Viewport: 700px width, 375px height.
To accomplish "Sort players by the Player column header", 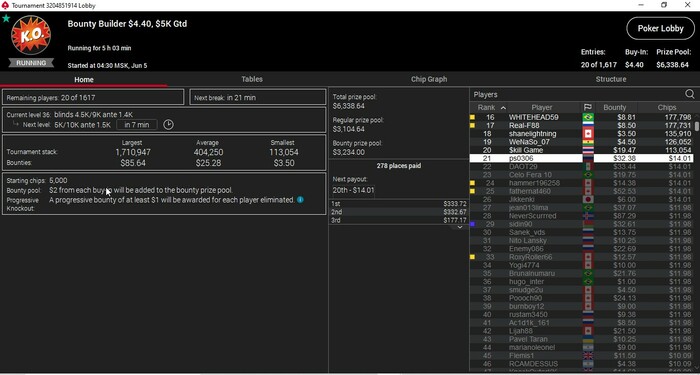I will tap(542, 108).
